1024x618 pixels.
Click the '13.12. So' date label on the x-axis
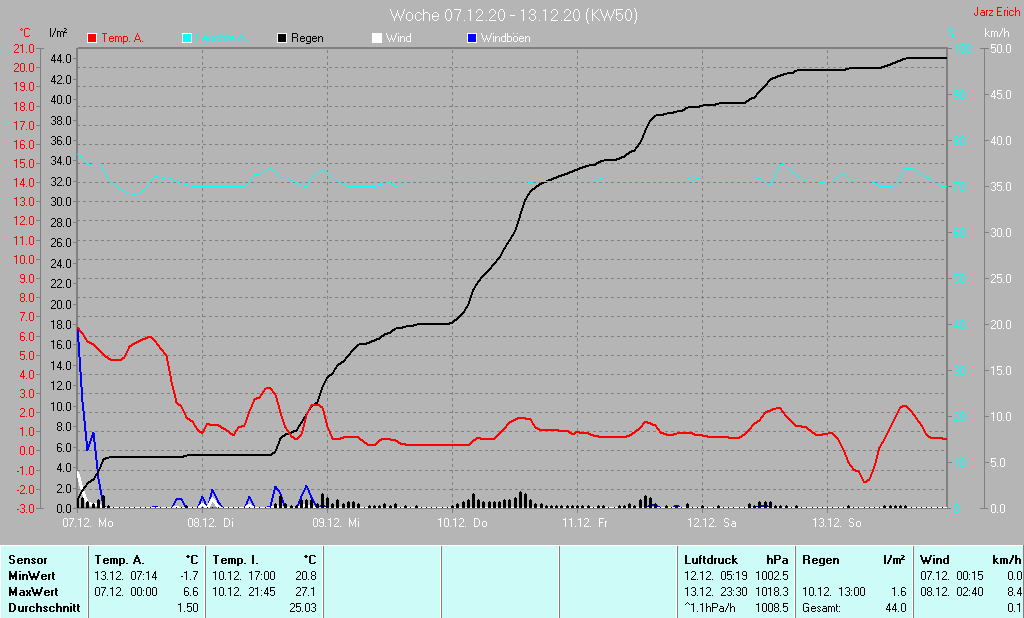click(x=837, y=523)
